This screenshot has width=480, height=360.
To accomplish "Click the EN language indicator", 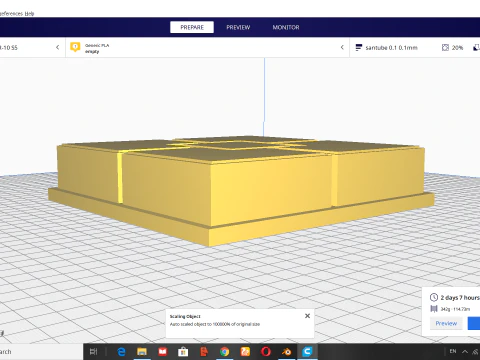I will pos(453,351).
